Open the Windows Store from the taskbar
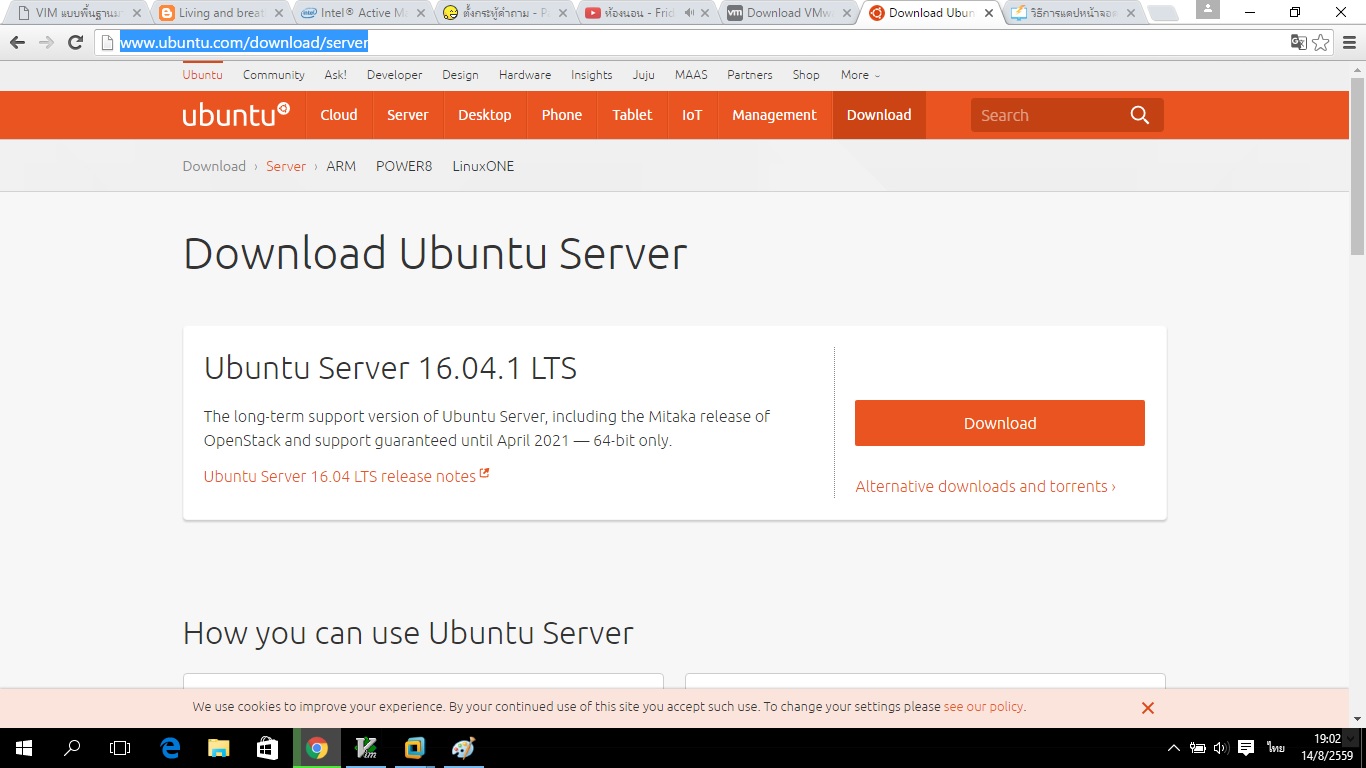1366x768 pixels. (267, 748)
